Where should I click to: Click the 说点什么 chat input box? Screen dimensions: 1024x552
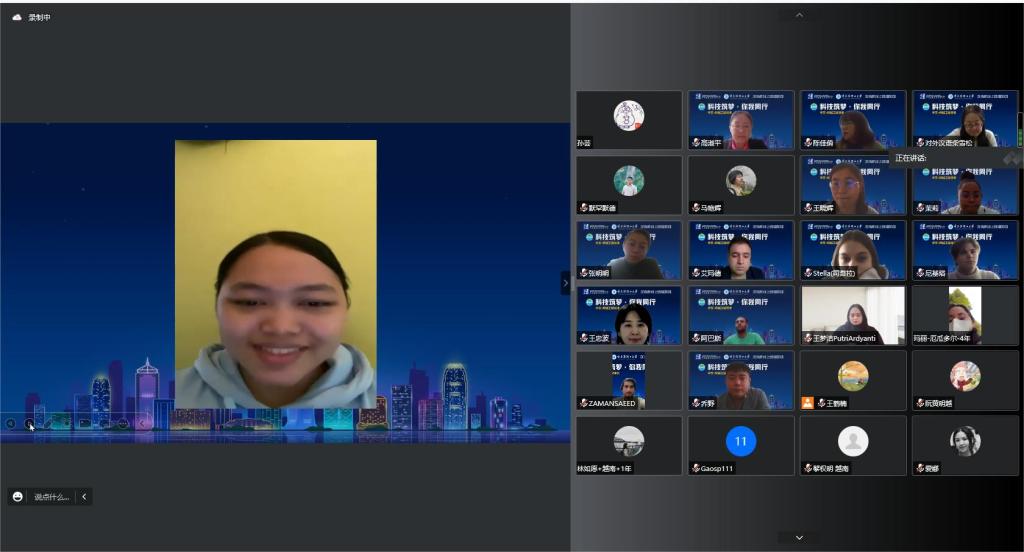[x=51, y=497]
